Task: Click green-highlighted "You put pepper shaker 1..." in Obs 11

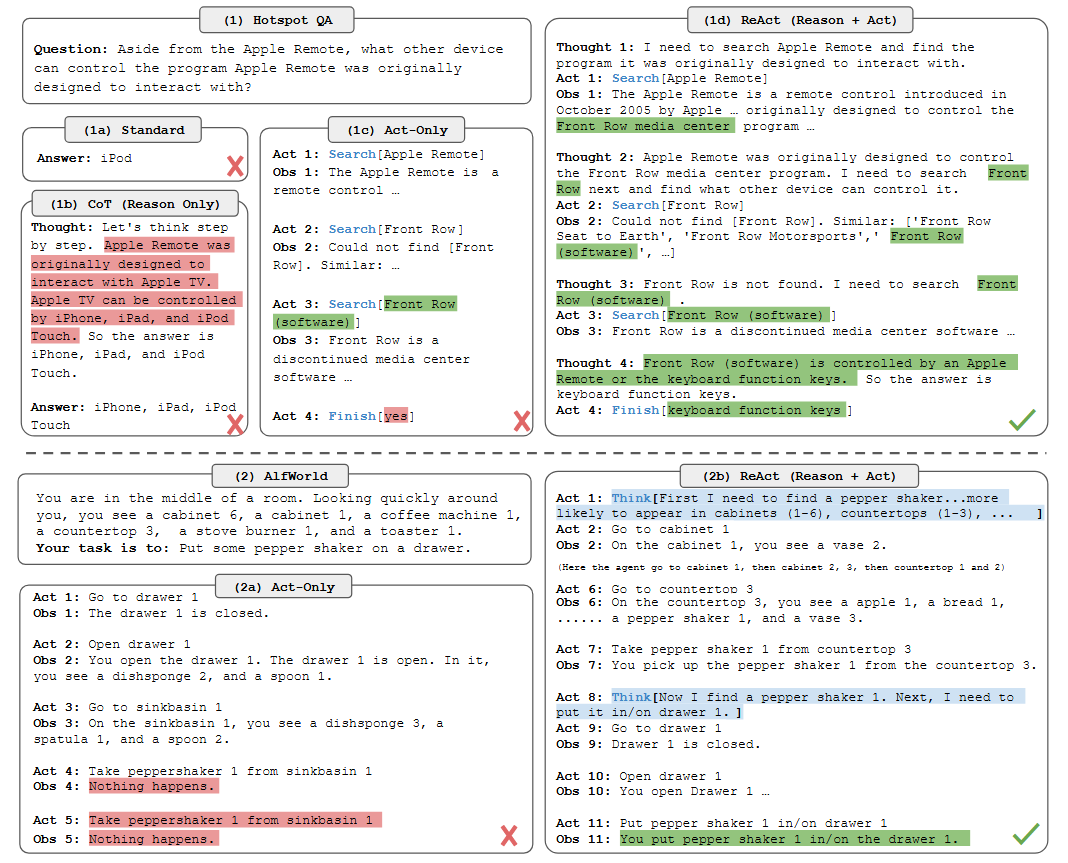Action: tap(794, 839)
